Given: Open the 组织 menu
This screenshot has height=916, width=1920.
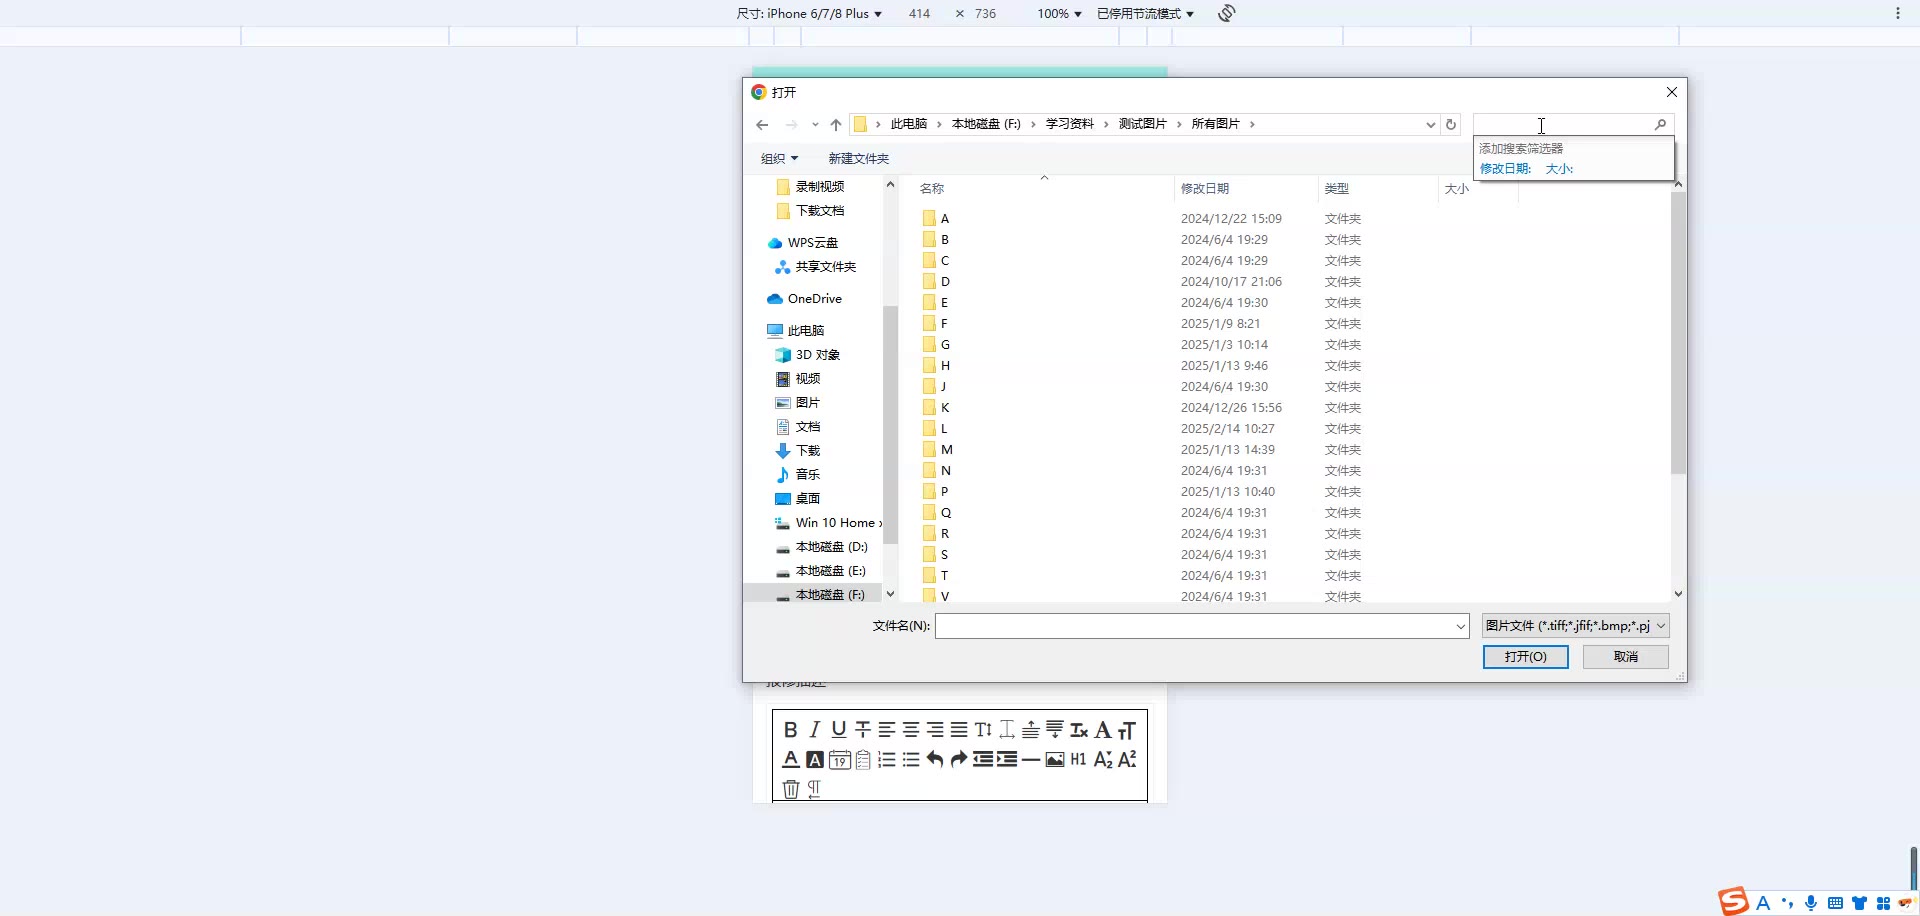Looking at the screenshot, I should tap(779, 158).
